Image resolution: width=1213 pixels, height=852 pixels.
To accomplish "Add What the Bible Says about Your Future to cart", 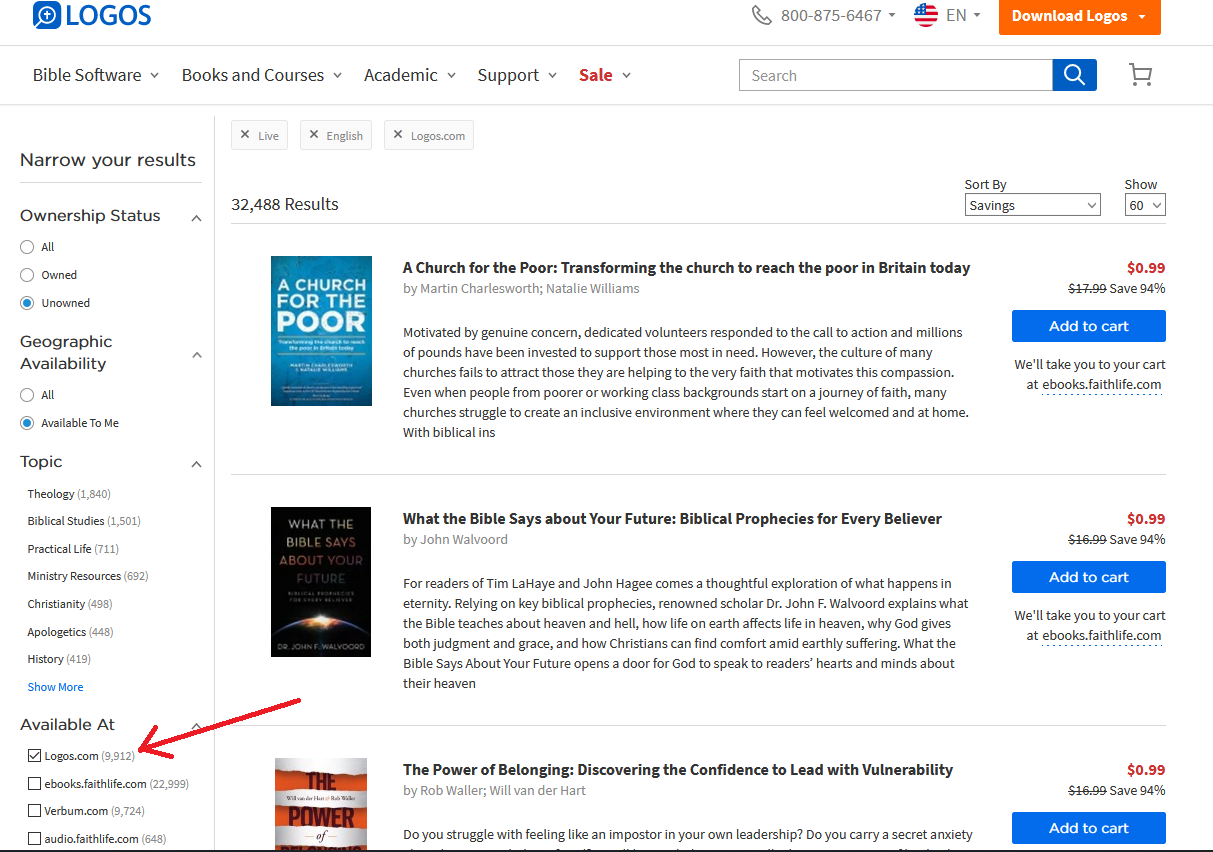I will pos(1089,577).
